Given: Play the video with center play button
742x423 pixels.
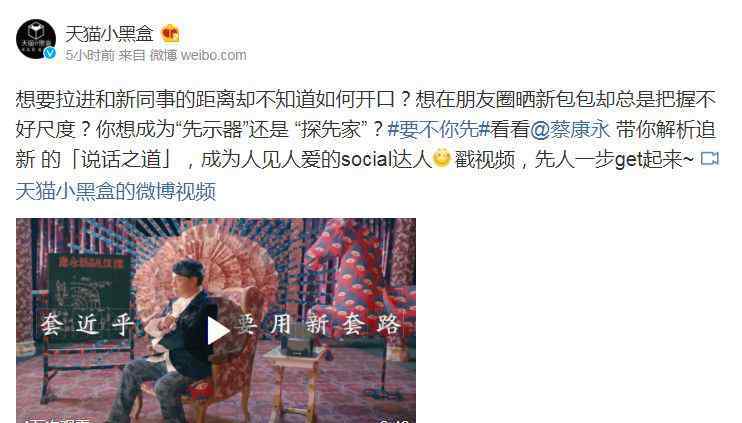Looking at the screenshot, I should 217,330.
